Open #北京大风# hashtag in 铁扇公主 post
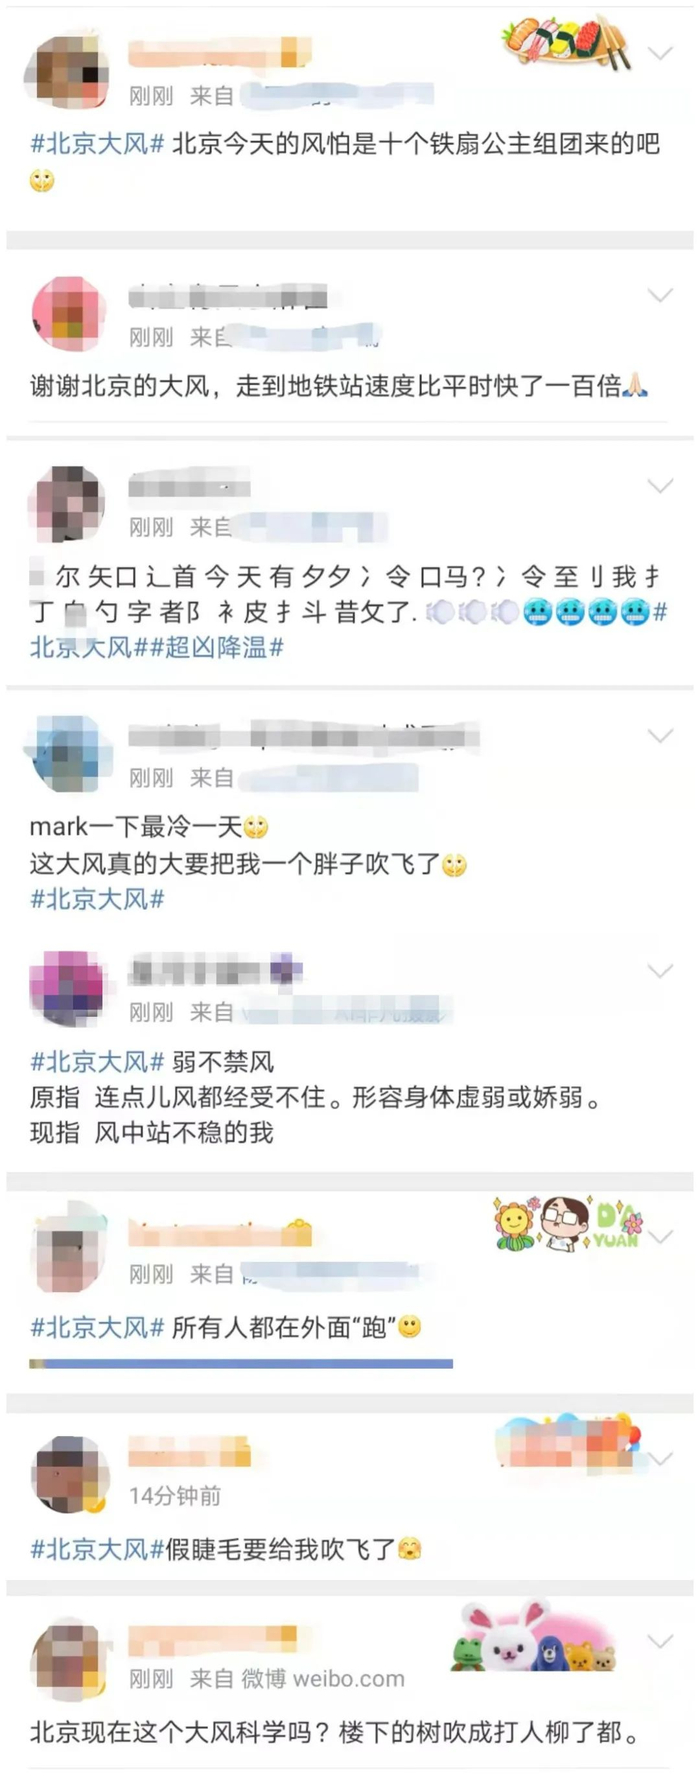700x1784 pixels. pyautogui.click(x=97, y=144)
